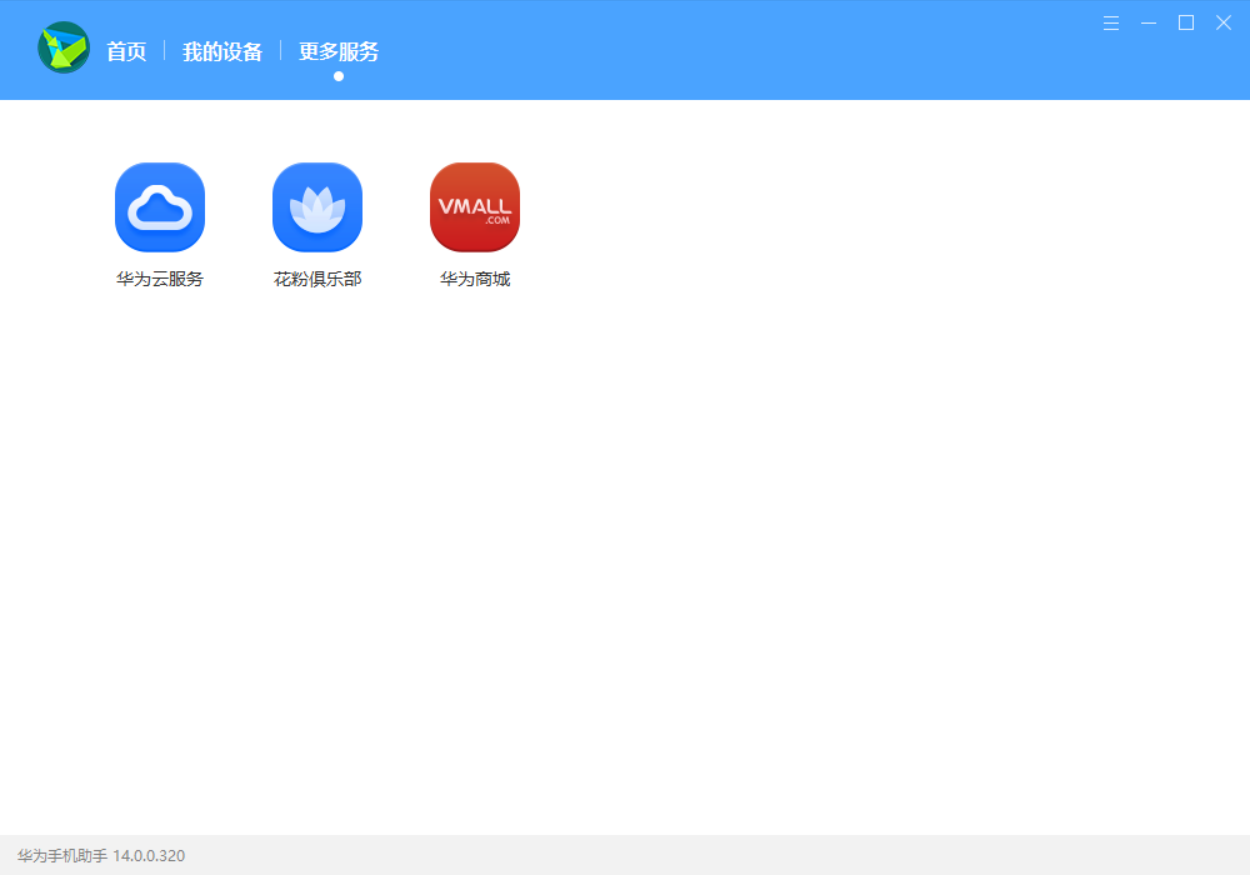Click the 华为云服务 label

(x=160, y=279)
